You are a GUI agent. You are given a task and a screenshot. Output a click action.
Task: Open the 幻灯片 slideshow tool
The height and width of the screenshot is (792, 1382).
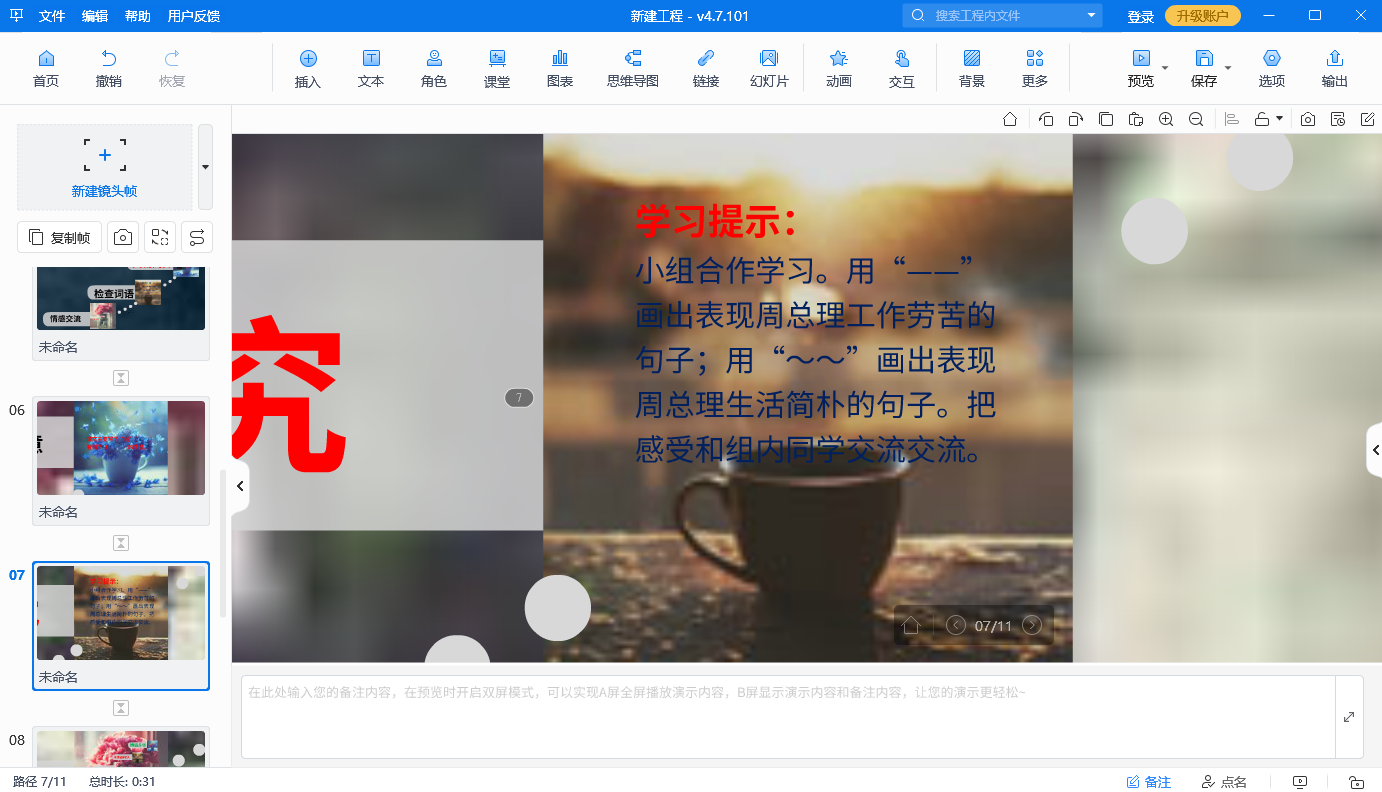pyautogui.click(x=769, y=68)
